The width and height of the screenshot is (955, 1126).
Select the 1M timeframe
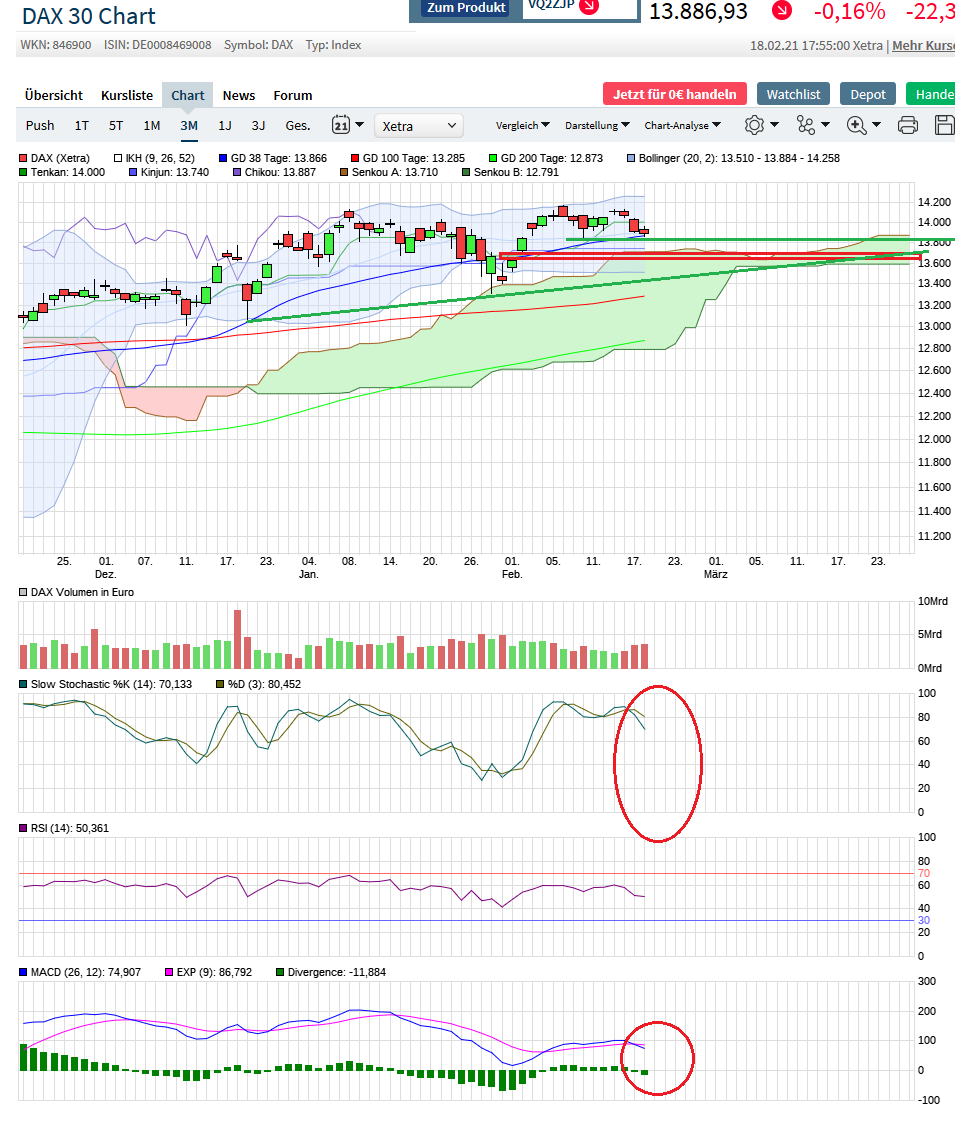tap(152, 125)
